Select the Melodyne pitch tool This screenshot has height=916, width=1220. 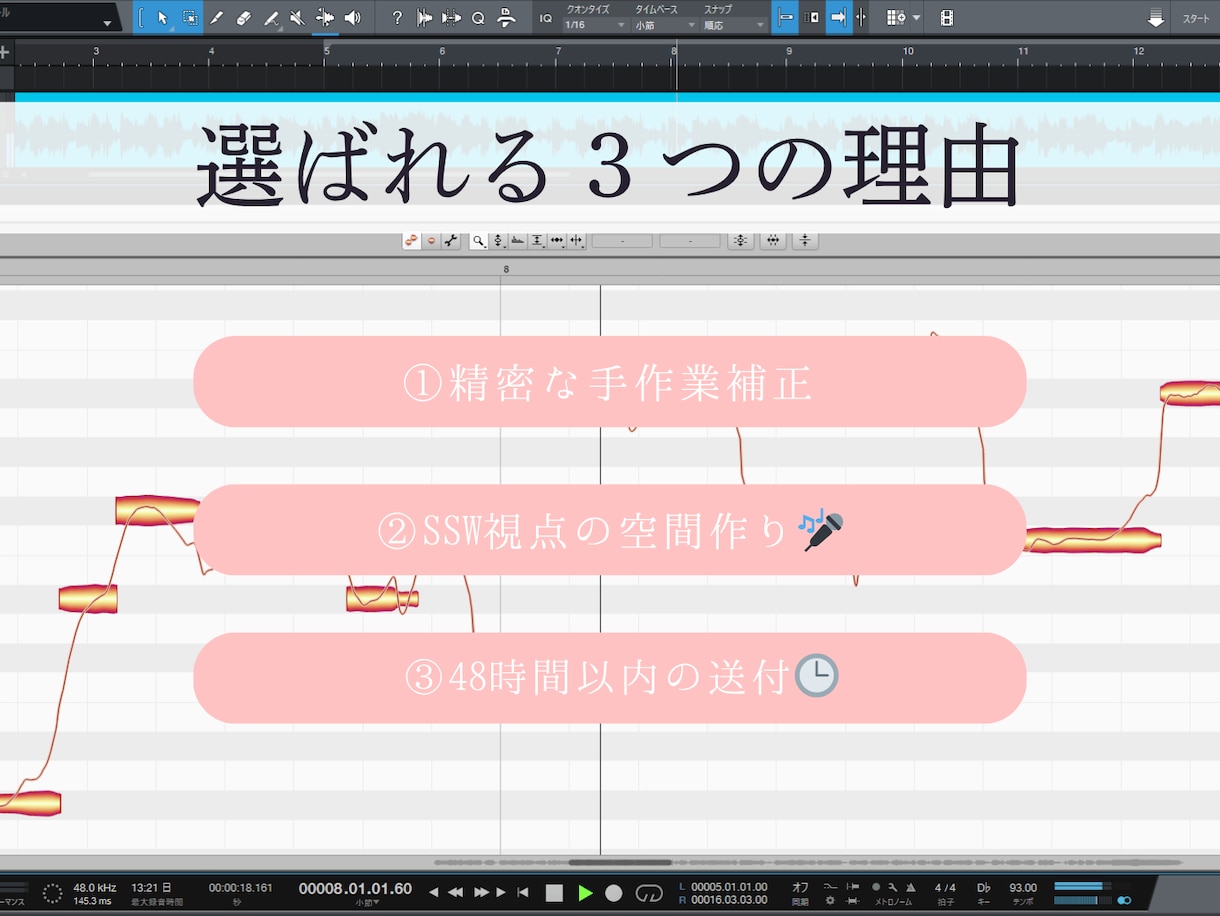pos(498,240)
